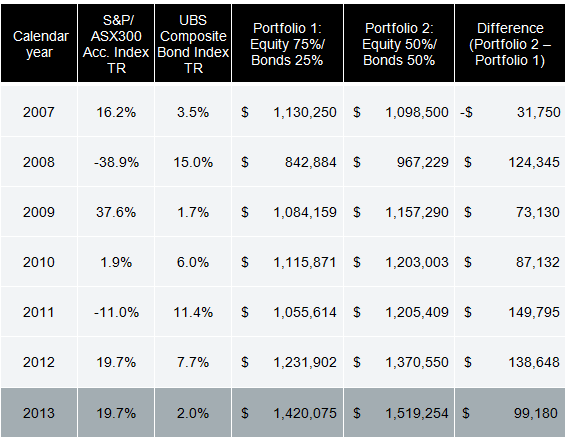
Task: Select Portfolio 1 Equity 75% header cell
Action: [x=287, y=43]
